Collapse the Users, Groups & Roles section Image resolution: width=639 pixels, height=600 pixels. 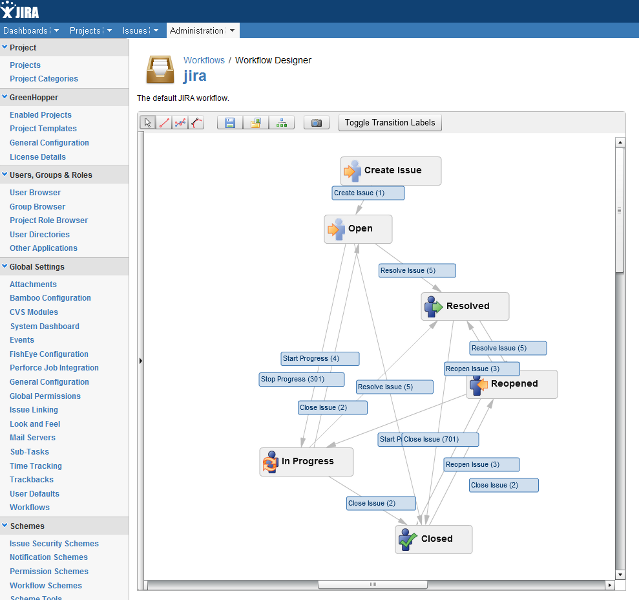(5, 175)
